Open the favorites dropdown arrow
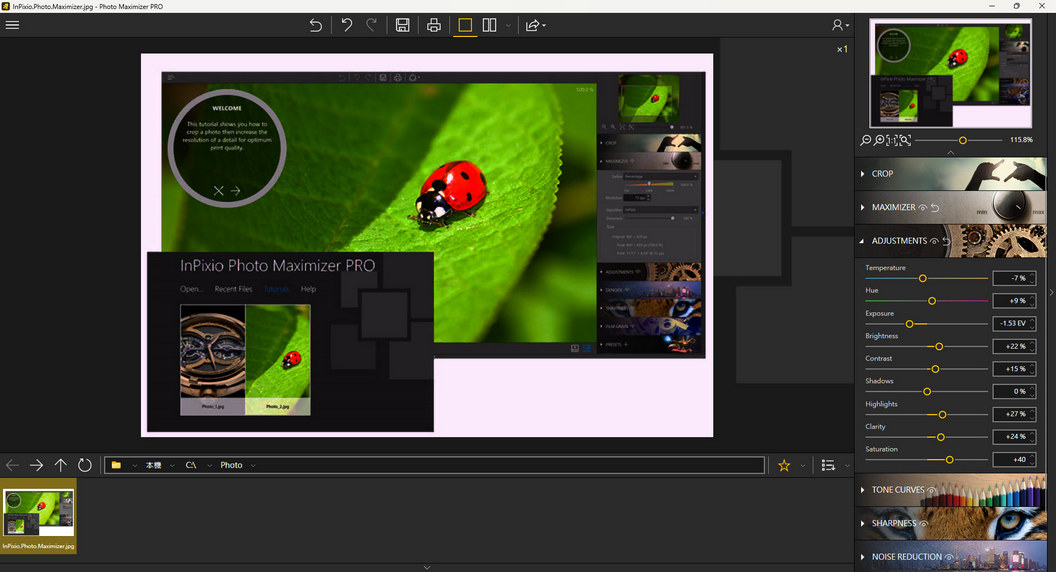This screenshot has height=572, width=1056. pyautogui.click(x=802, y=466)
